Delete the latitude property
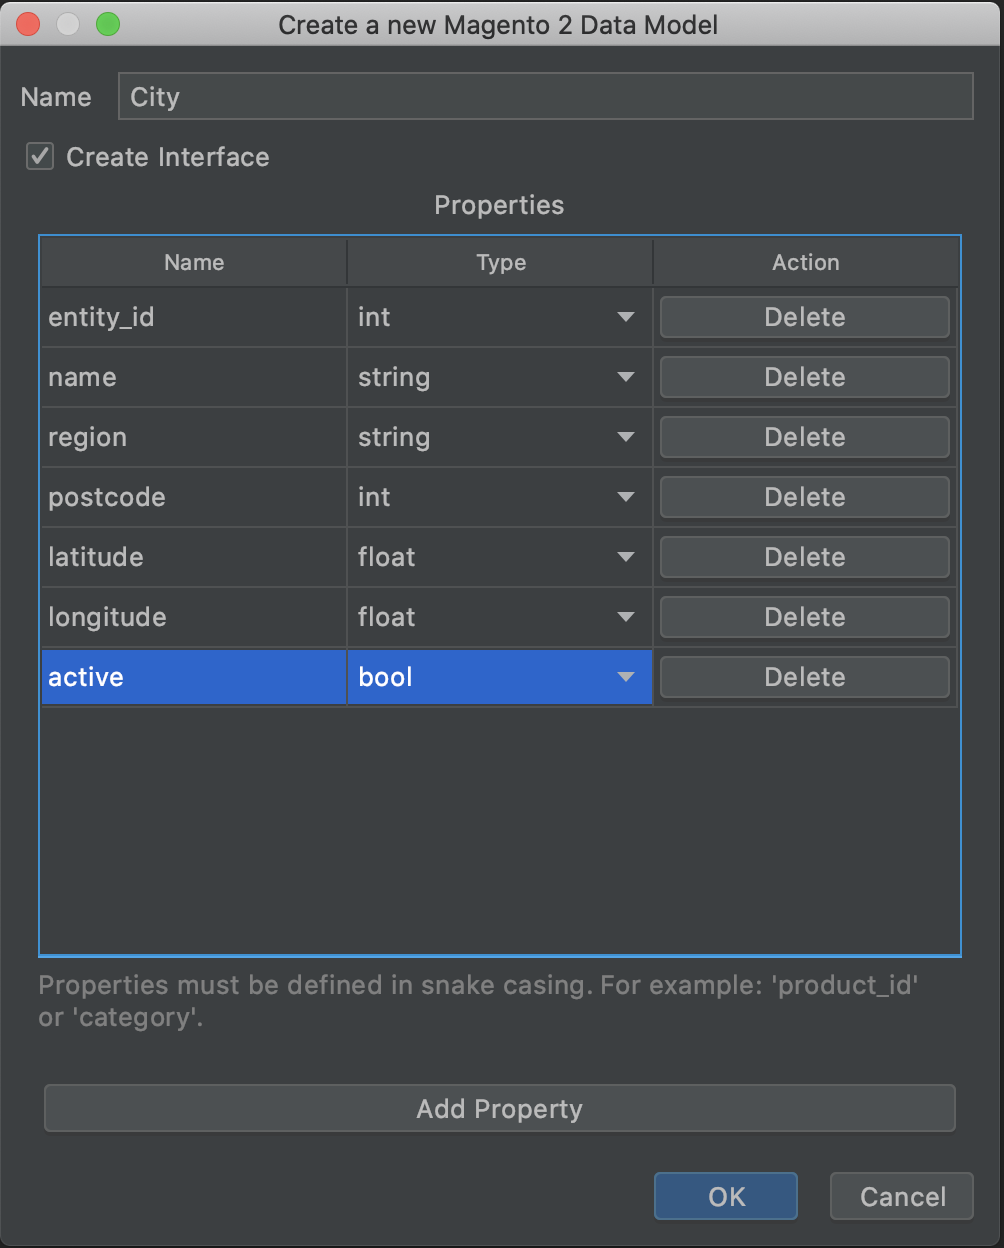The image size is (1004, 1248). coord(805,557)
